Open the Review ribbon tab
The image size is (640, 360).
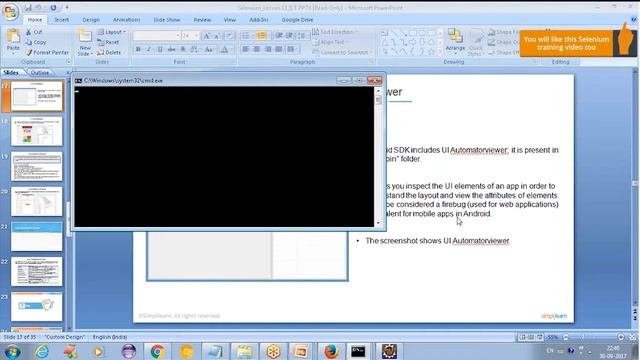pos(202,20)
